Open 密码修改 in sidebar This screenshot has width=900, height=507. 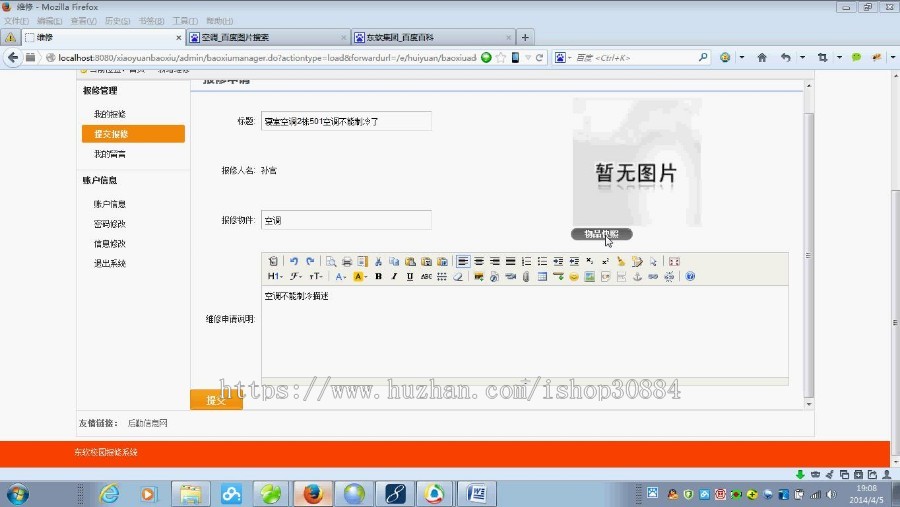tap(110, 224)
